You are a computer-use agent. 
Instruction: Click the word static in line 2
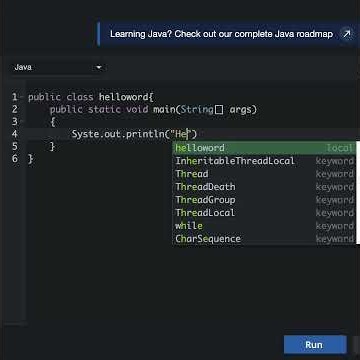pos(104,109)
